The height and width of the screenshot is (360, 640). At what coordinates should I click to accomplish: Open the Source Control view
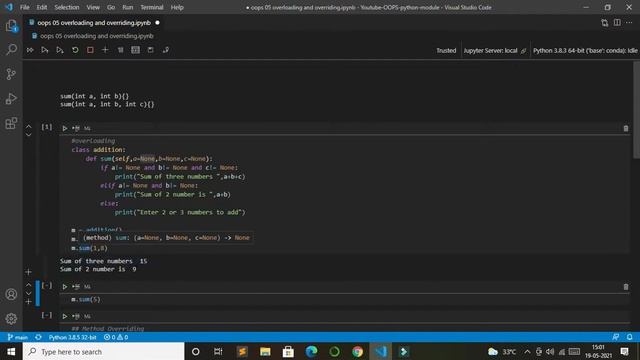(x=11, y=74)
